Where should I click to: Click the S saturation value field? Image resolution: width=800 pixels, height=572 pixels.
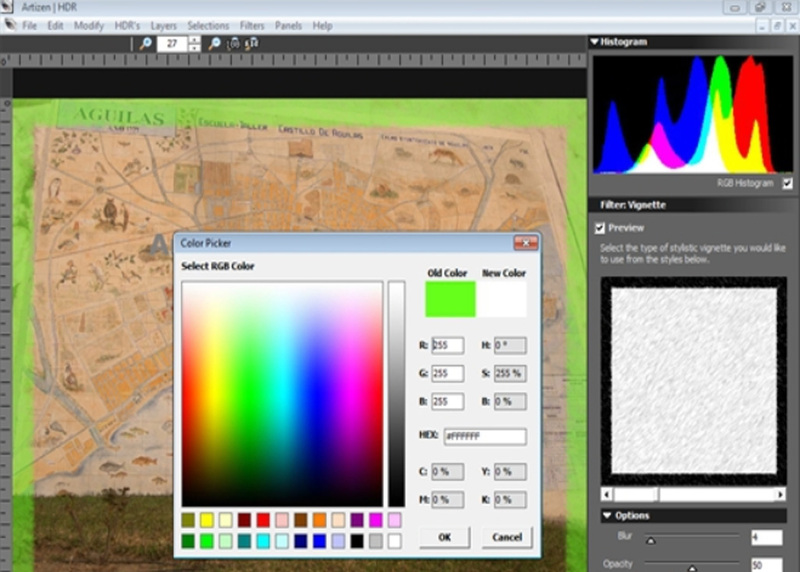[510, 374]
